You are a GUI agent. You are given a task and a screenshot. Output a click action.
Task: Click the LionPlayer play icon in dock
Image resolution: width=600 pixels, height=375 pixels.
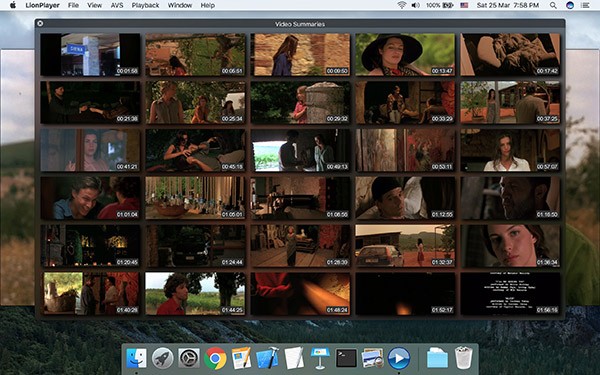coord(399,358)
